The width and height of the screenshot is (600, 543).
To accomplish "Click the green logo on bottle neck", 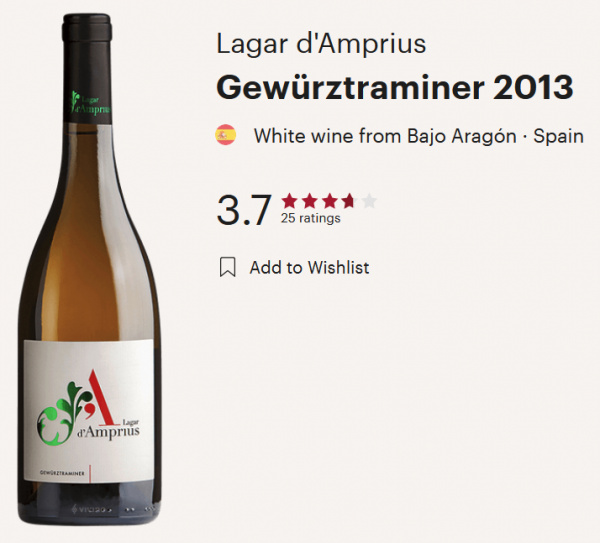I will tap(90, 103).
